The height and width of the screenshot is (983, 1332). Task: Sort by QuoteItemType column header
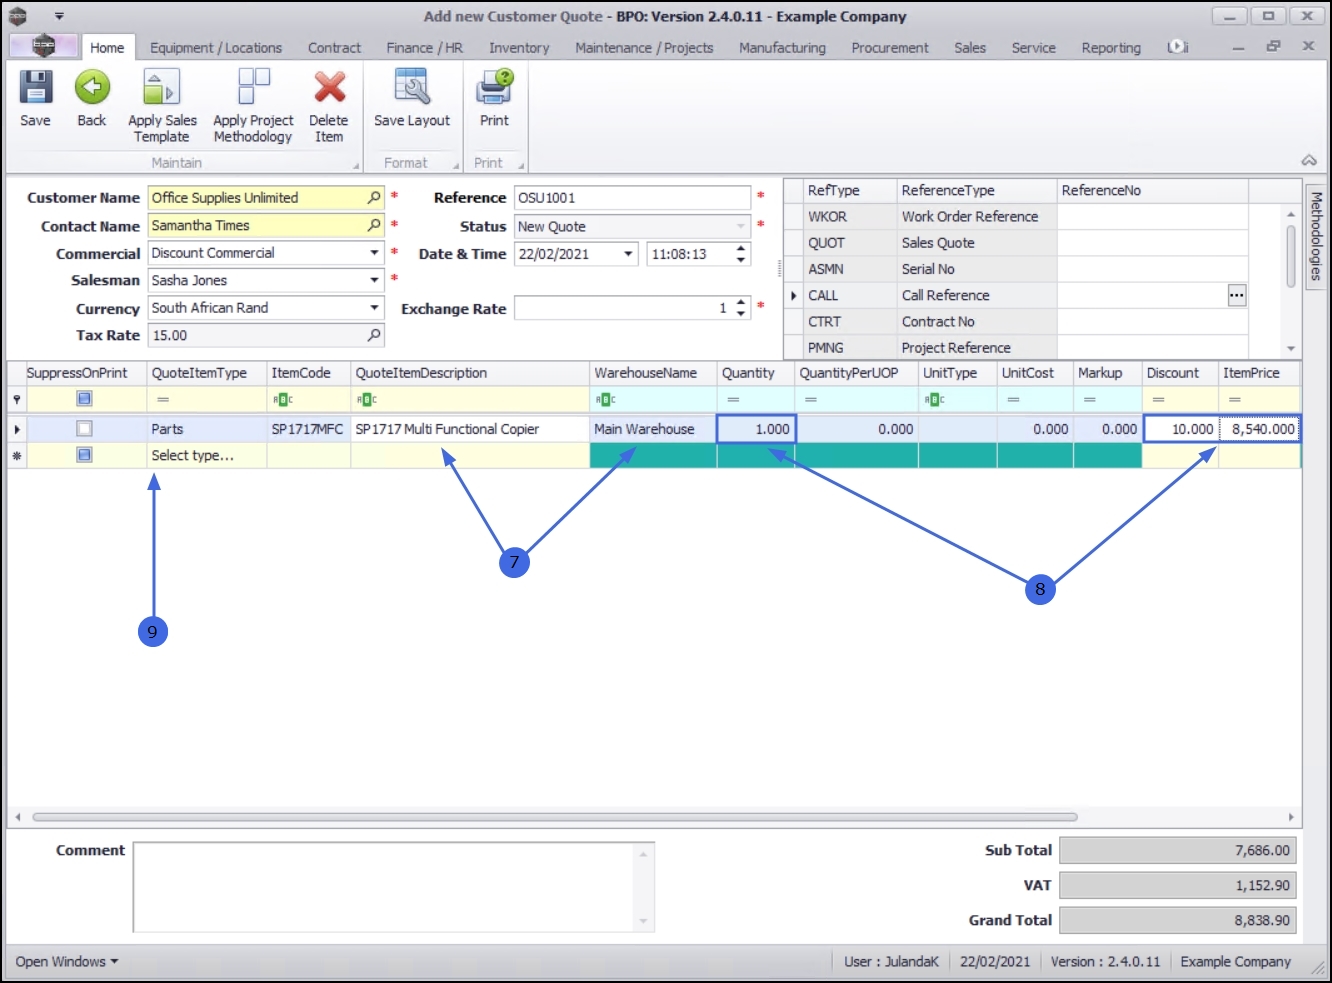point(207,373)
